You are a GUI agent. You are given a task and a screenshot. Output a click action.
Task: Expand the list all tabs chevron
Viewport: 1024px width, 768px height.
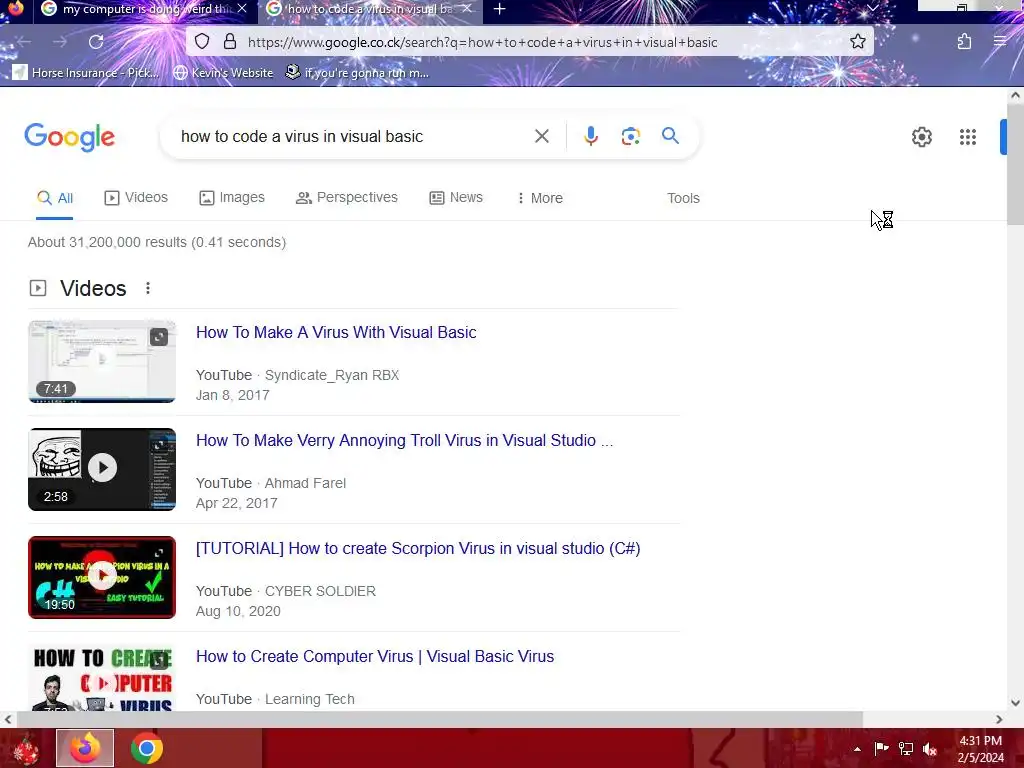point(872,8)
